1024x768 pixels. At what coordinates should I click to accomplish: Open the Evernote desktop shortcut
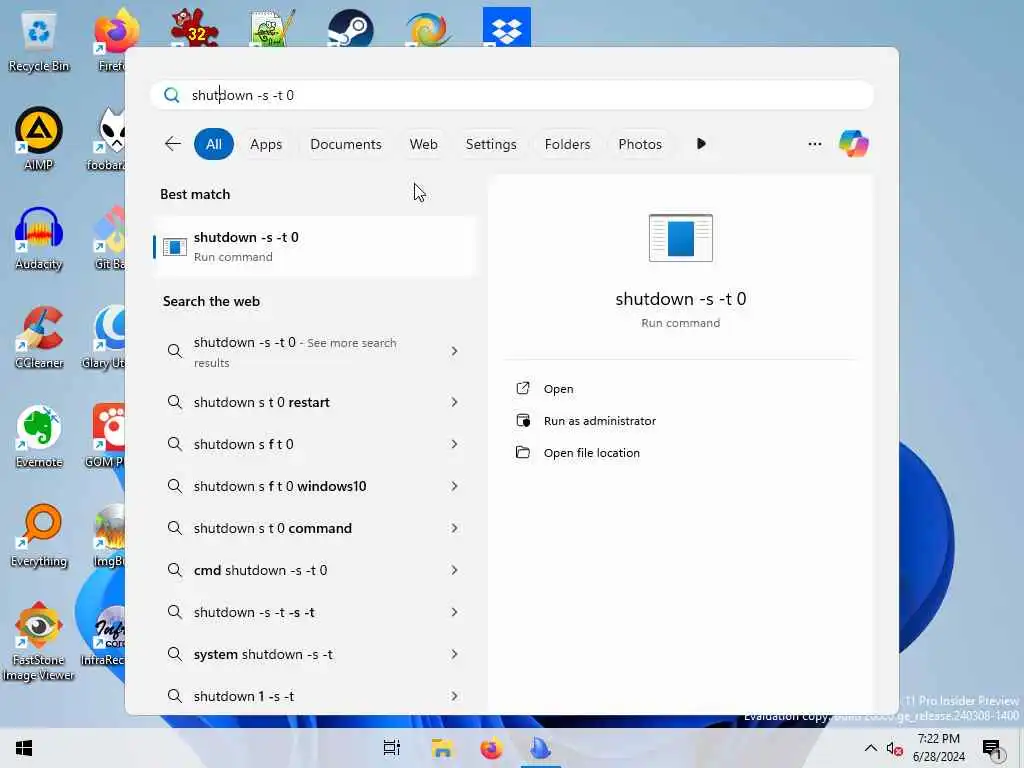[x=39, y=436]
